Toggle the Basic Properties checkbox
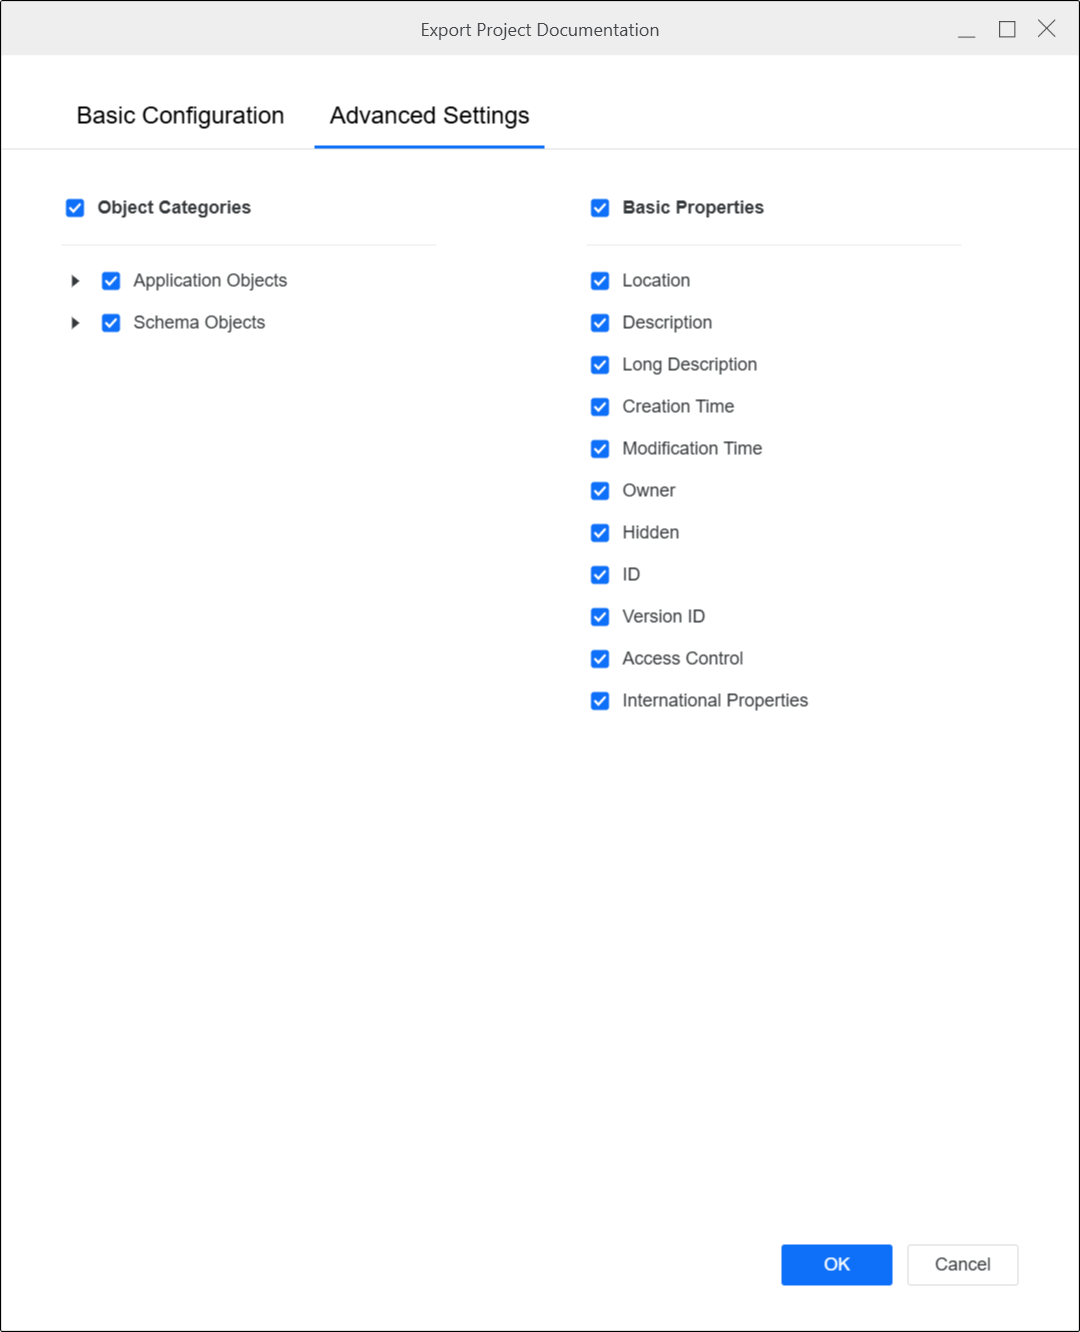 [x=600, y=208]
